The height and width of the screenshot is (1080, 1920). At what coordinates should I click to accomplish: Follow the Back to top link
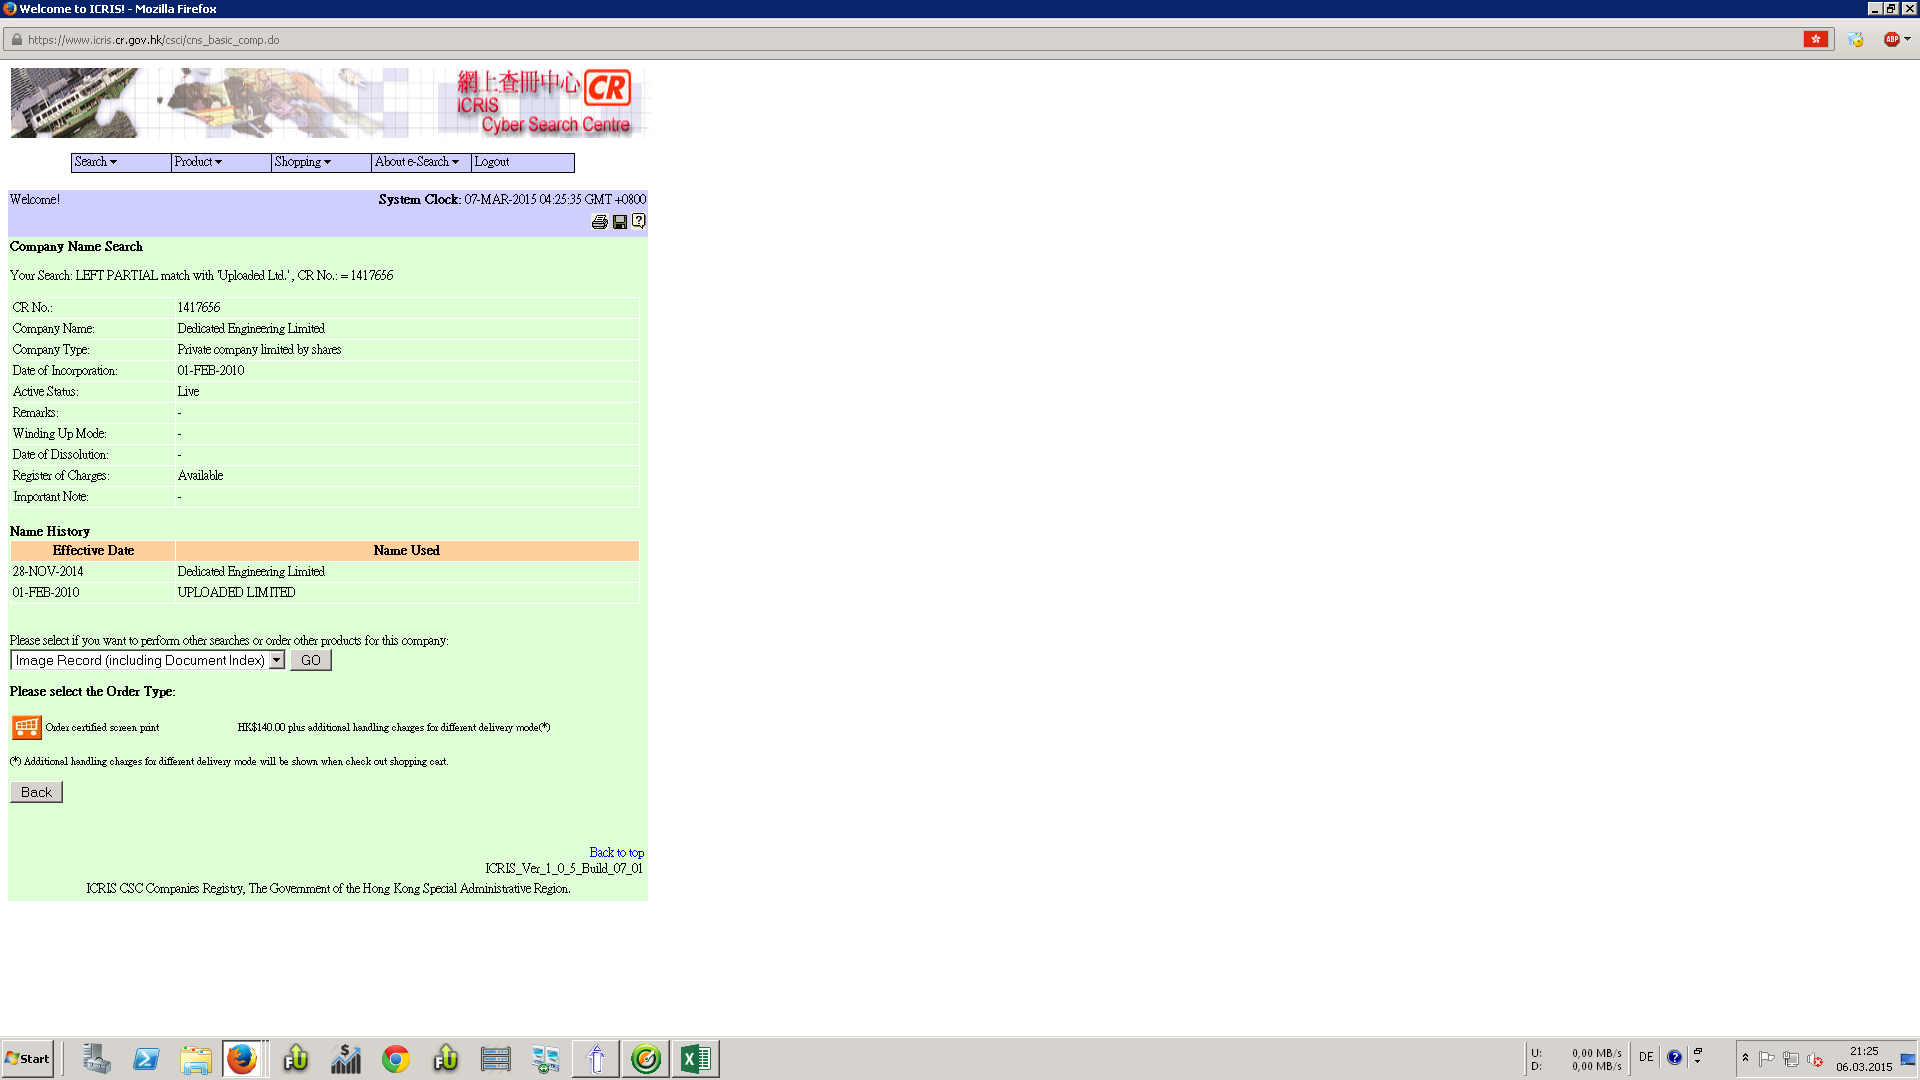pos(616,853)
